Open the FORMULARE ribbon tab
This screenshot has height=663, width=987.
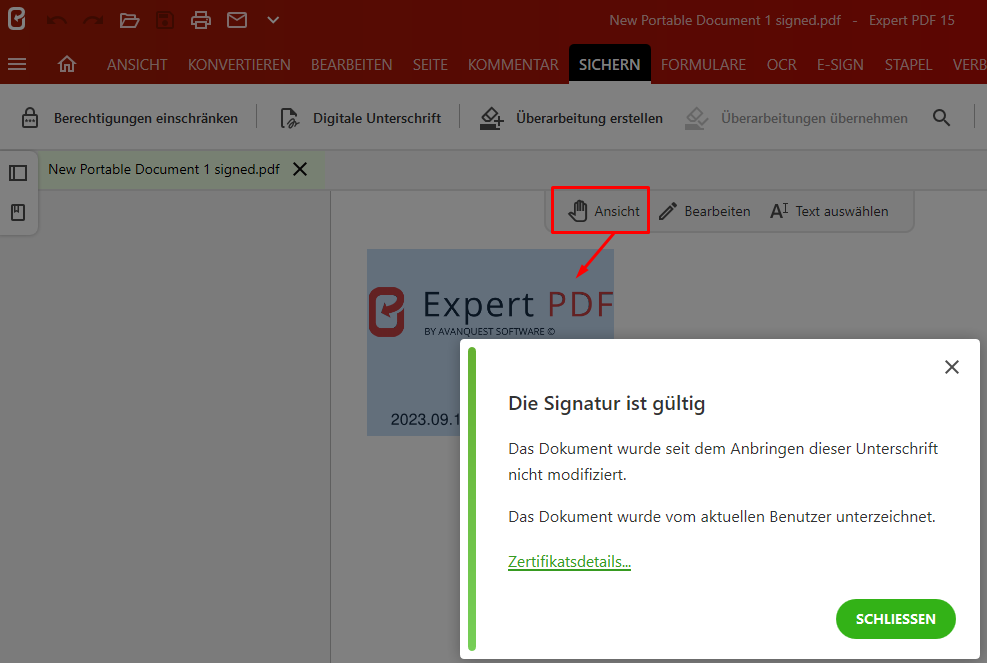pos(703,65)
